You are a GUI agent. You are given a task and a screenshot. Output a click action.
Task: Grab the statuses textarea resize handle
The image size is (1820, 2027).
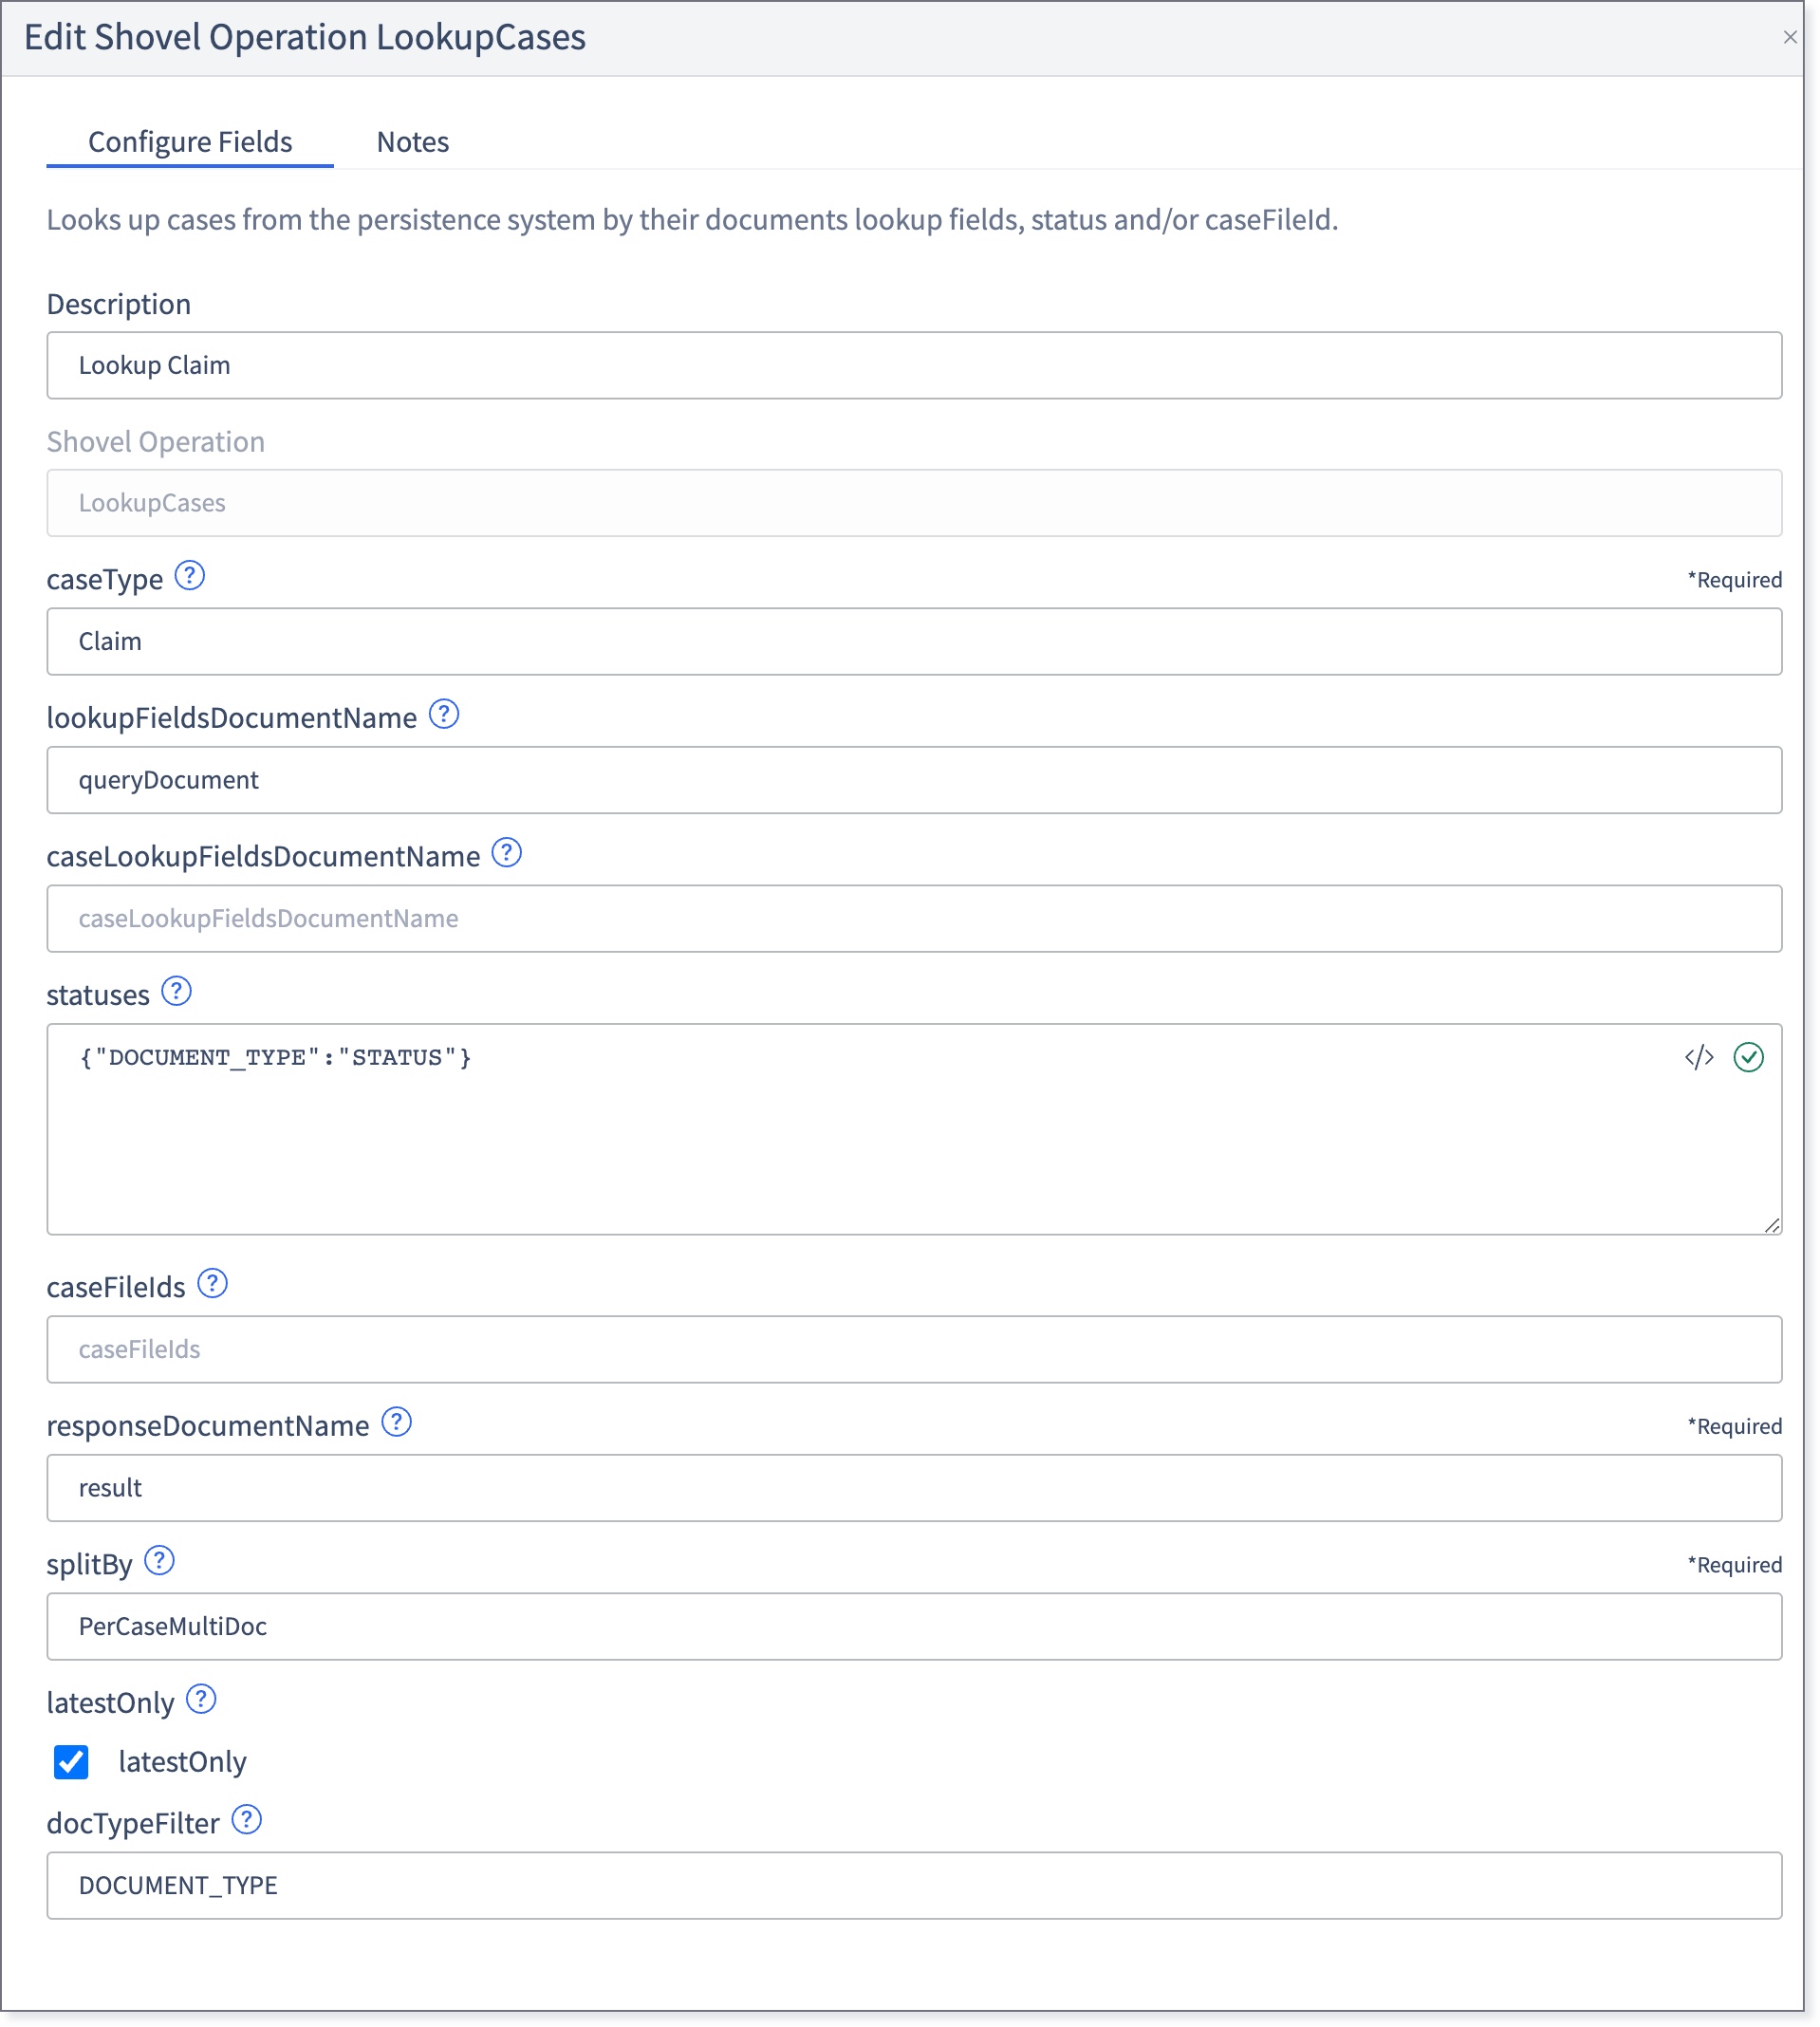coord(1773,1226)
